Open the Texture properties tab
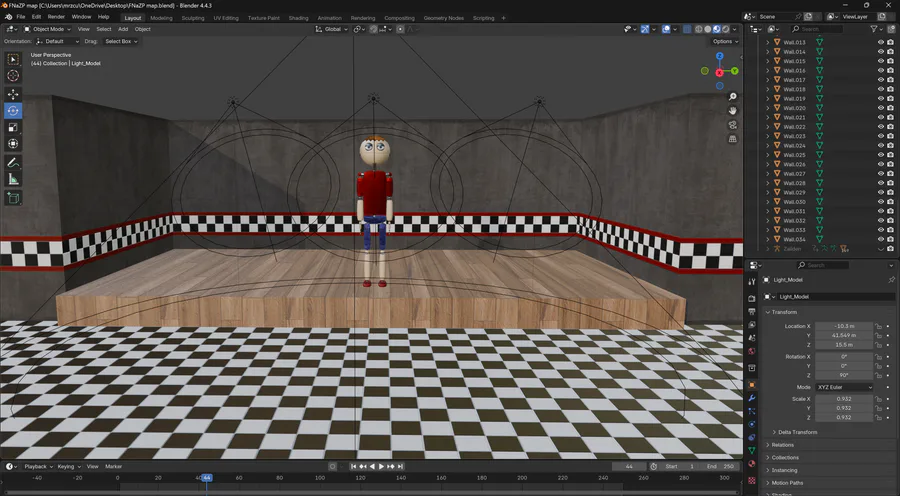Screen dimensions: 900x496 coord(752,479)
